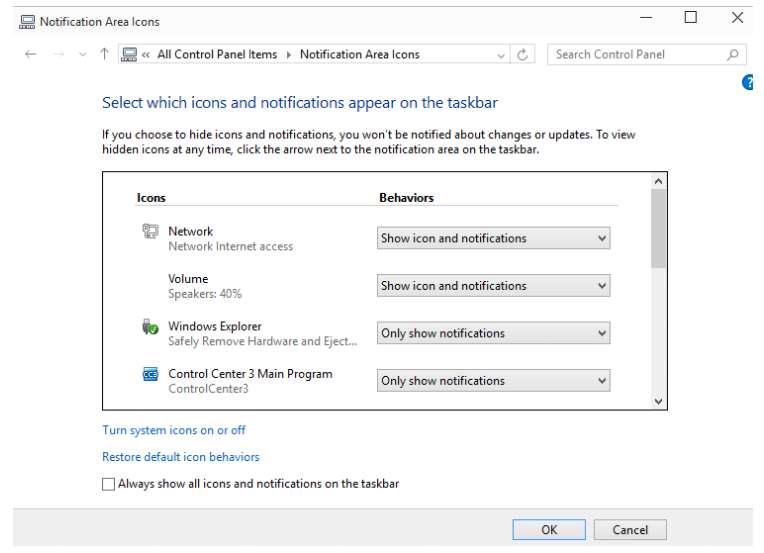This screenshot has width=764, height=553.
Task: Click the Windows Explorer safely remove icon
Action: click(x=150, y=327)
